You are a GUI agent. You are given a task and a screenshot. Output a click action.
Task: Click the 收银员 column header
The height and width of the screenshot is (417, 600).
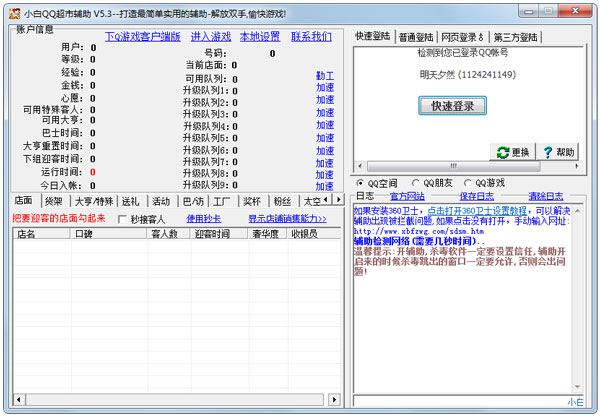(314, 234)
